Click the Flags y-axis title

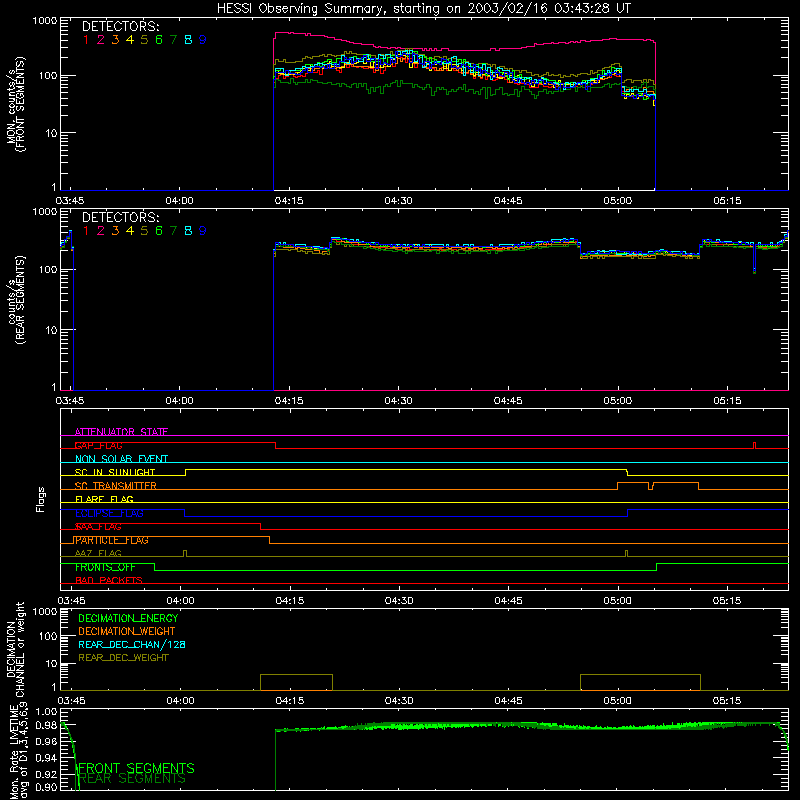[x=41, y=499]
